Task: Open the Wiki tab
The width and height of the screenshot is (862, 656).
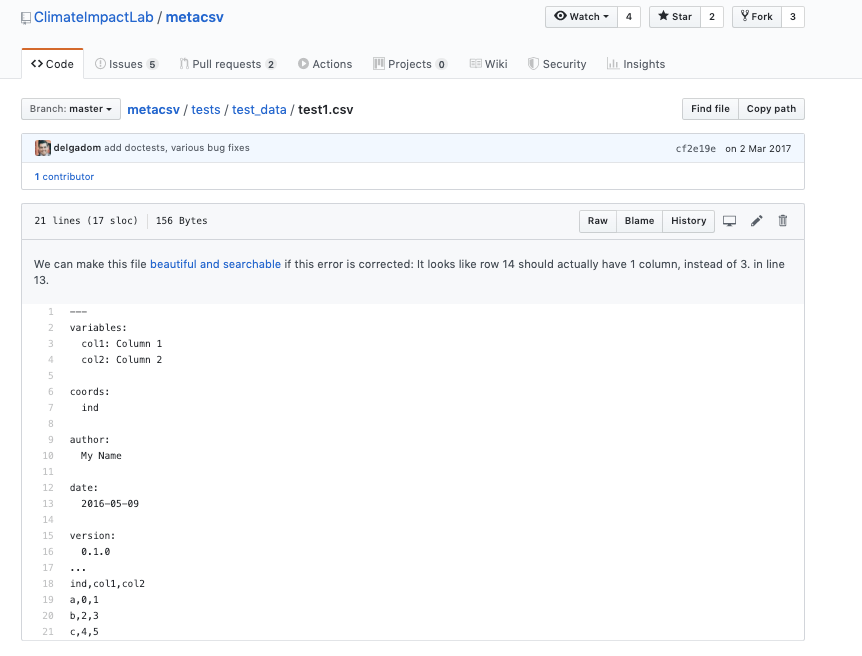Action: coord(488,64)
